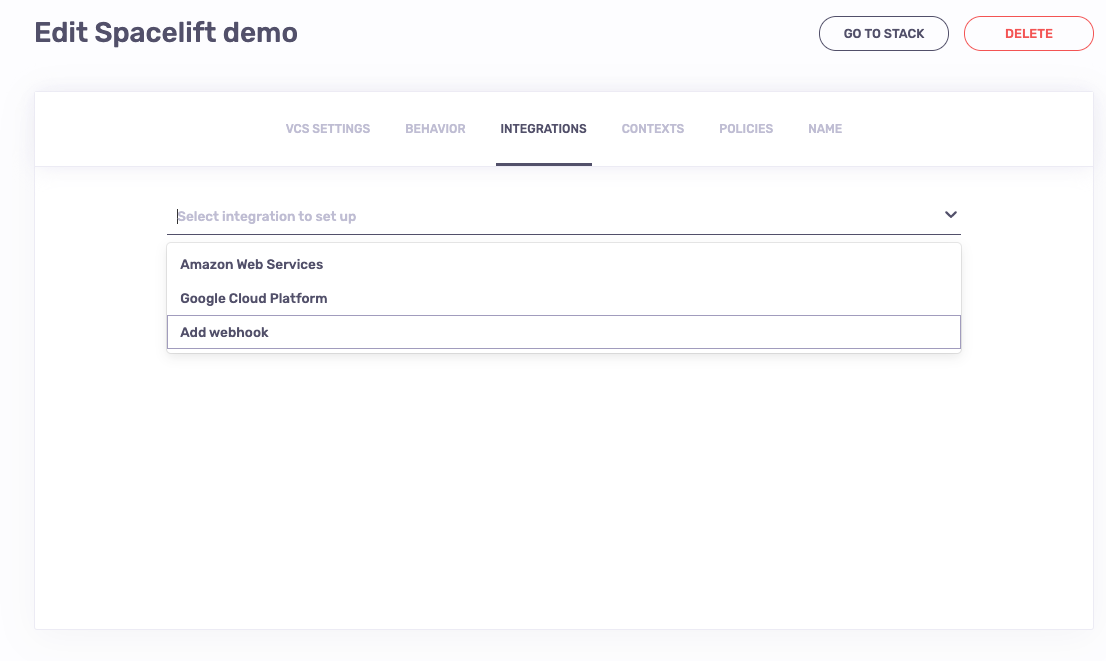Expand the integration dropdown chevron arrow

pyautogui.click(x=950, y=215)
